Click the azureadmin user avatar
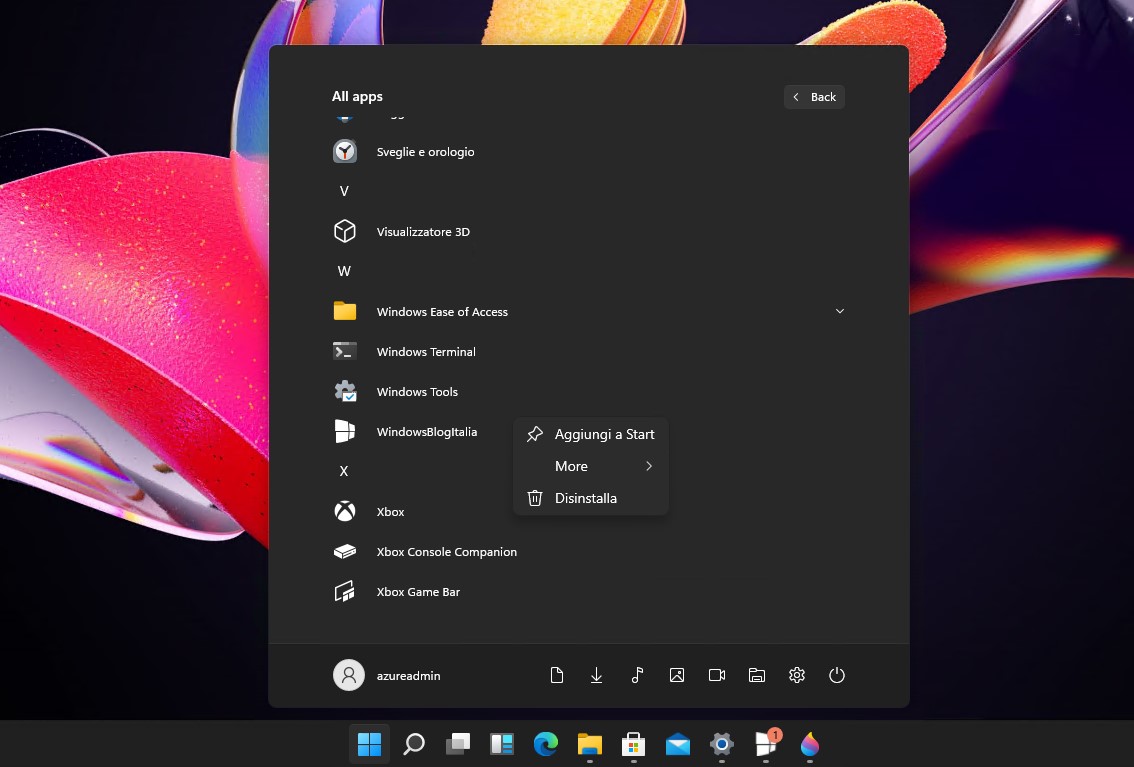Image resolution: width=1134 pixels, height=767 pixels. point(349,675)
